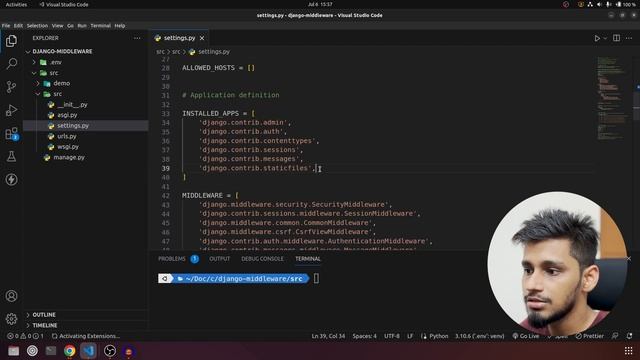Screen dimensions: 640x360
Task: Open the View menu
Action: point(57,26)
